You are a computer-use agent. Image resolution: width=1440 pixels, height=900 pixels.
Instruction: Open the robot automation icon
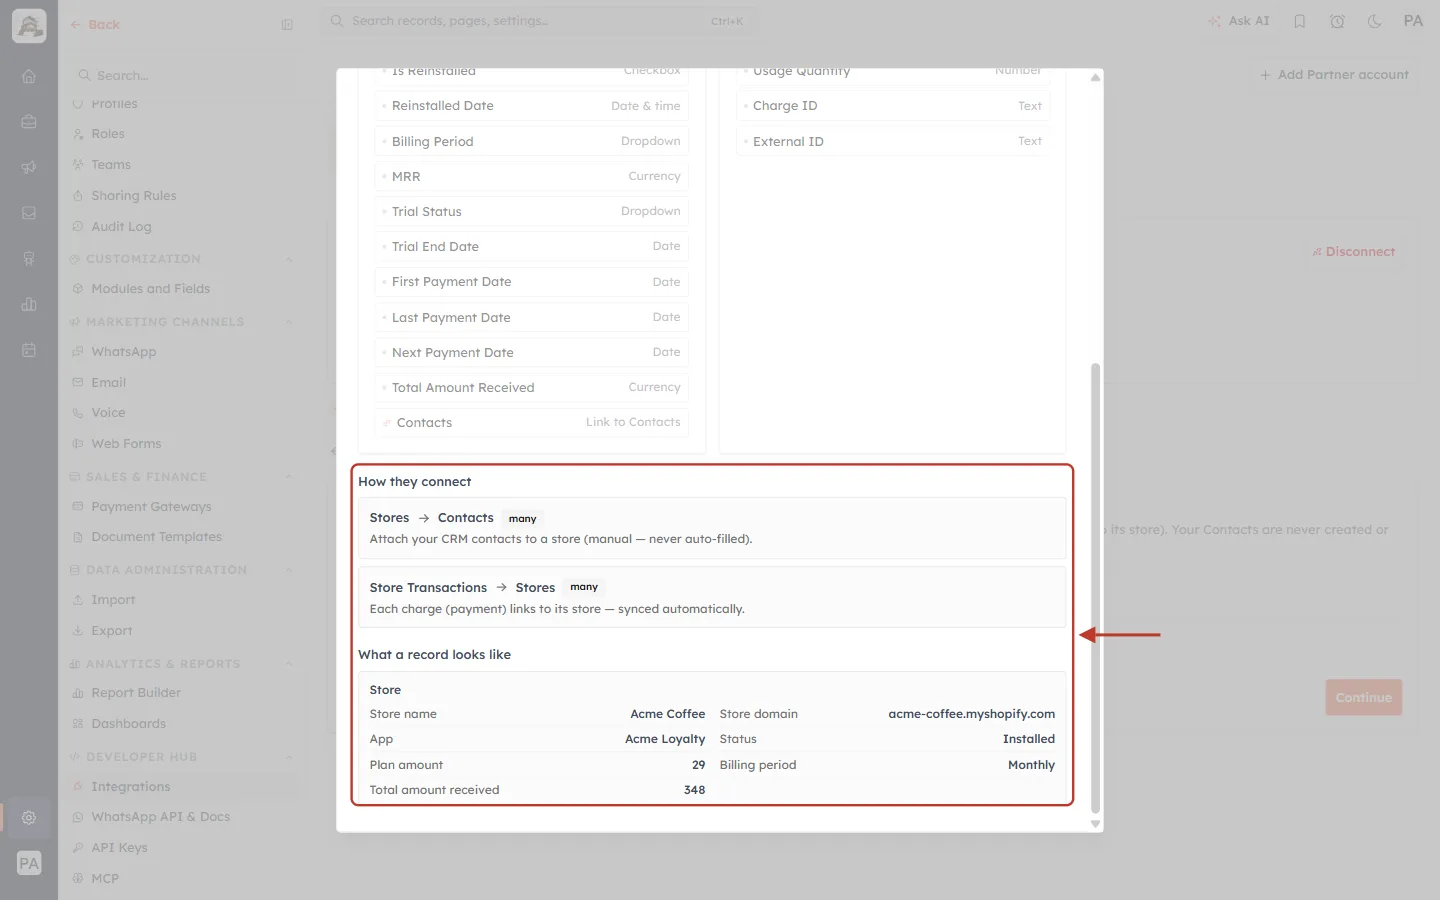pyautogui.click(x=29, y=259)
